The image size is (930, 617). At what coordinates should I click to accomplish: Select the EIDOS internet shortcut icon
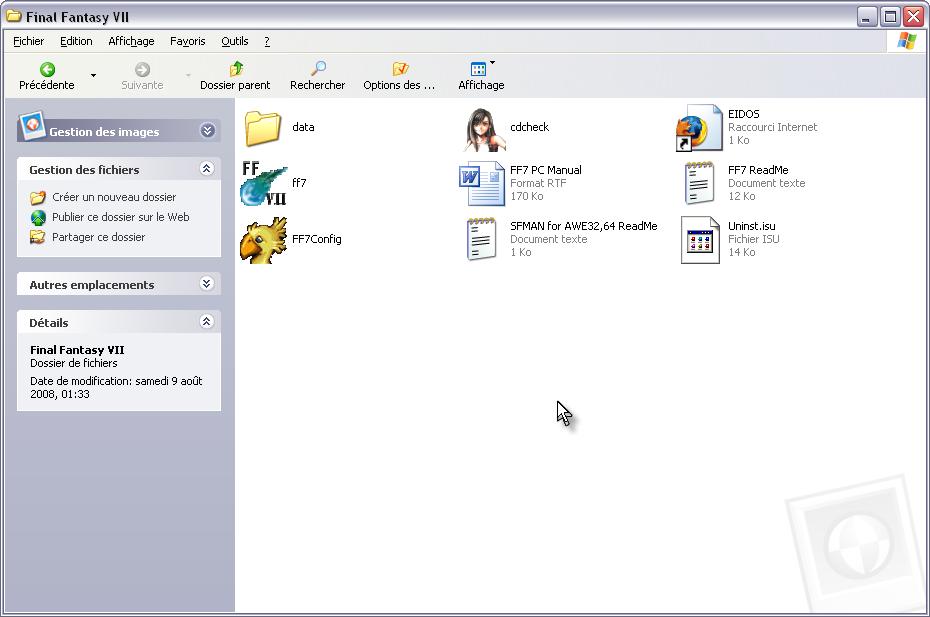pyautogui.click(x=700, y=128)
